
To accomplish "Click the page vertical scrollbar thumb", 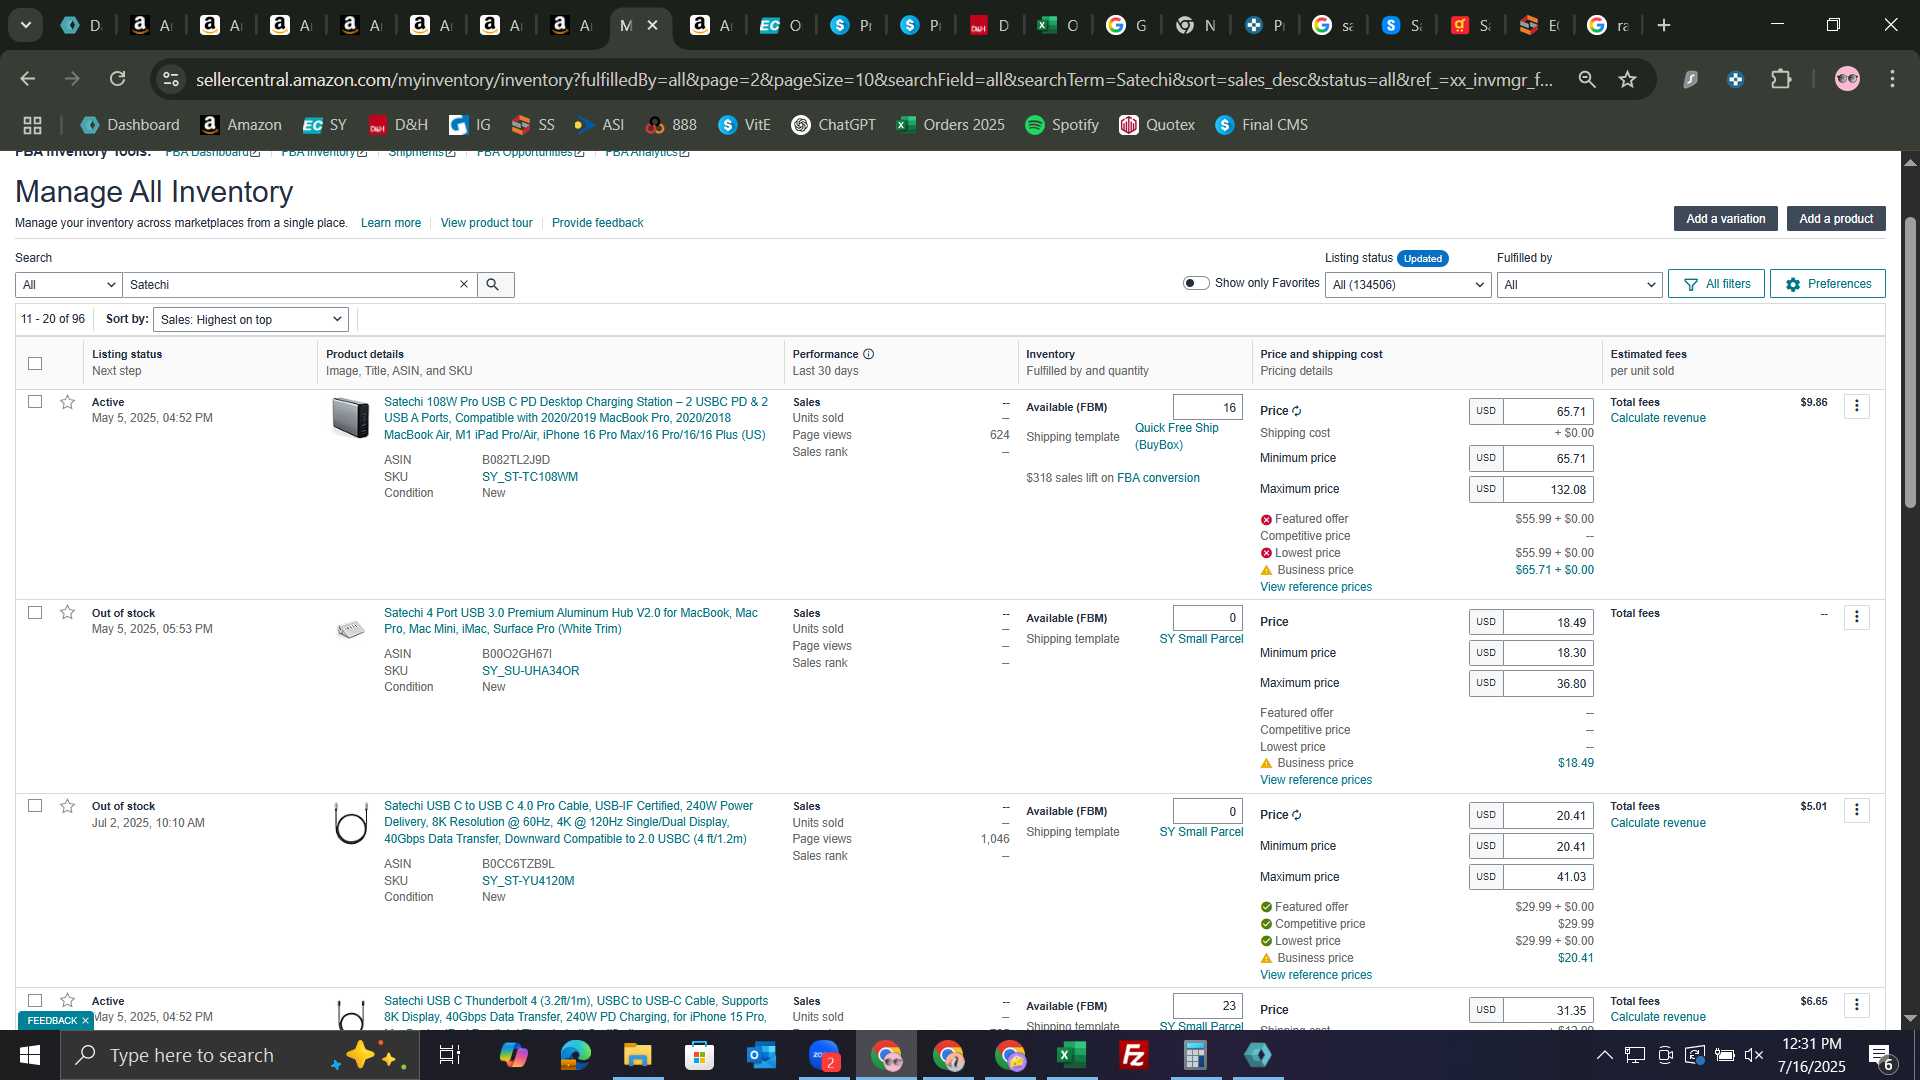I will (1910, 362).
